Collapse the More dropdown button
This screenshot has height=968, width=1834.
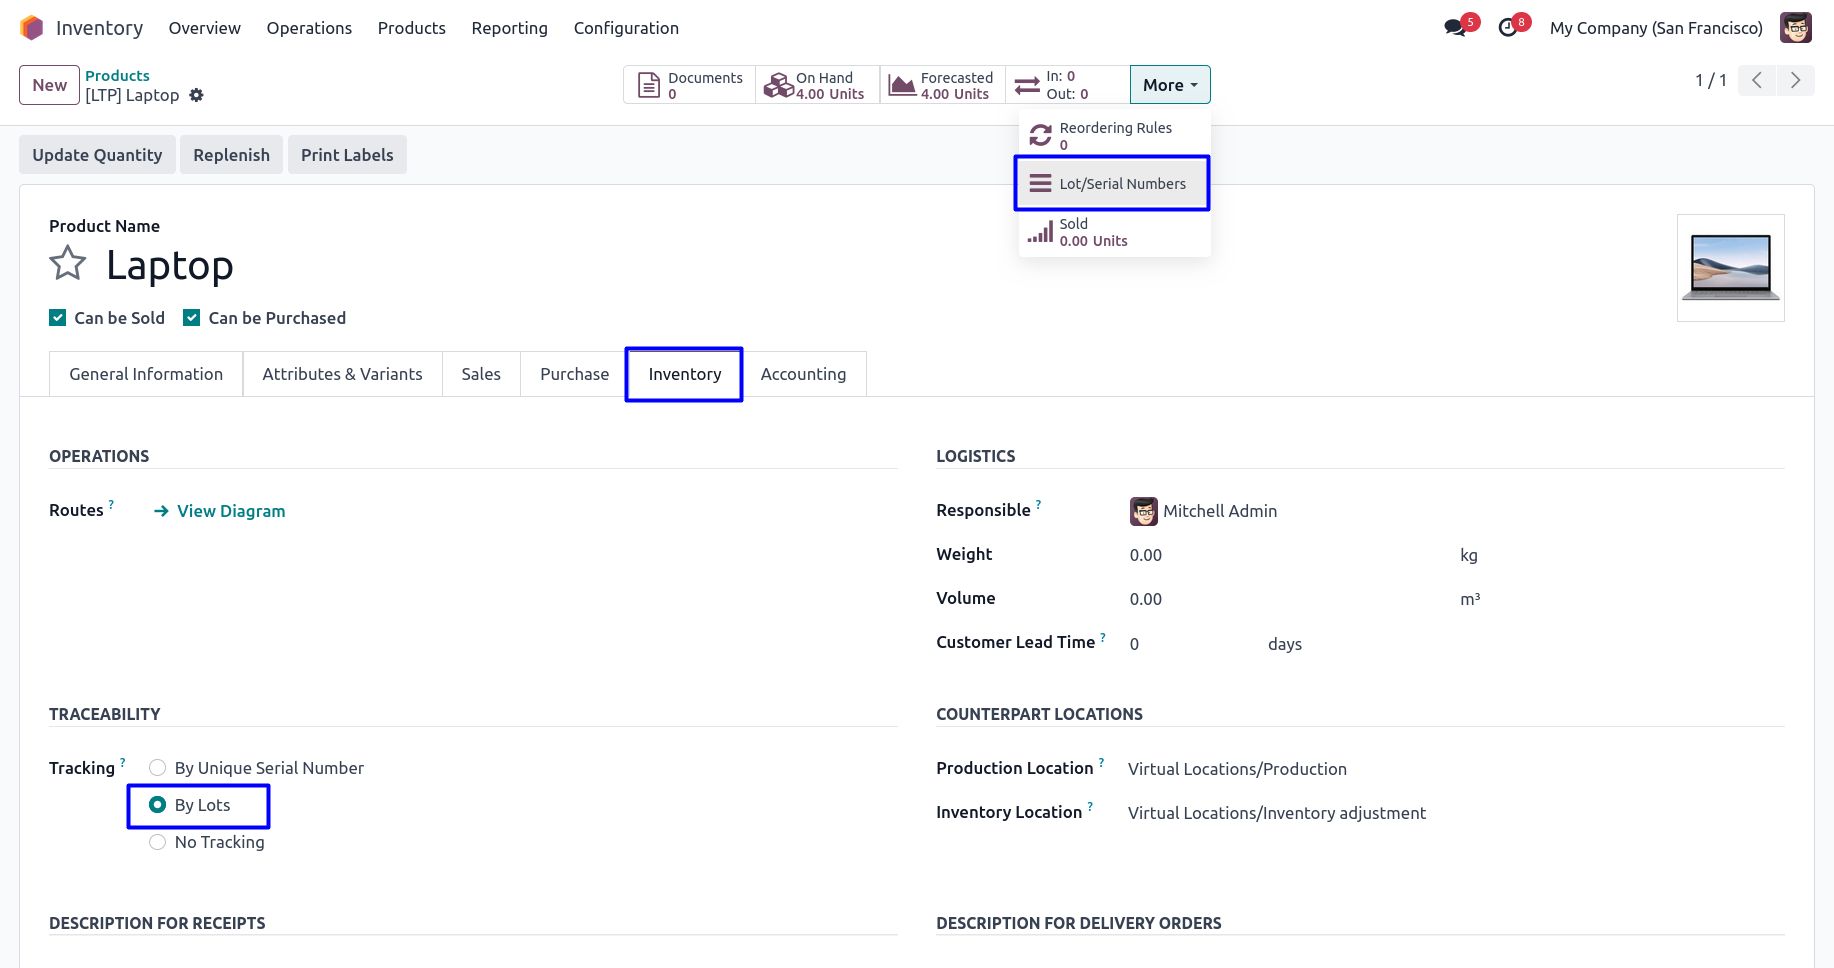point(1169,85)
